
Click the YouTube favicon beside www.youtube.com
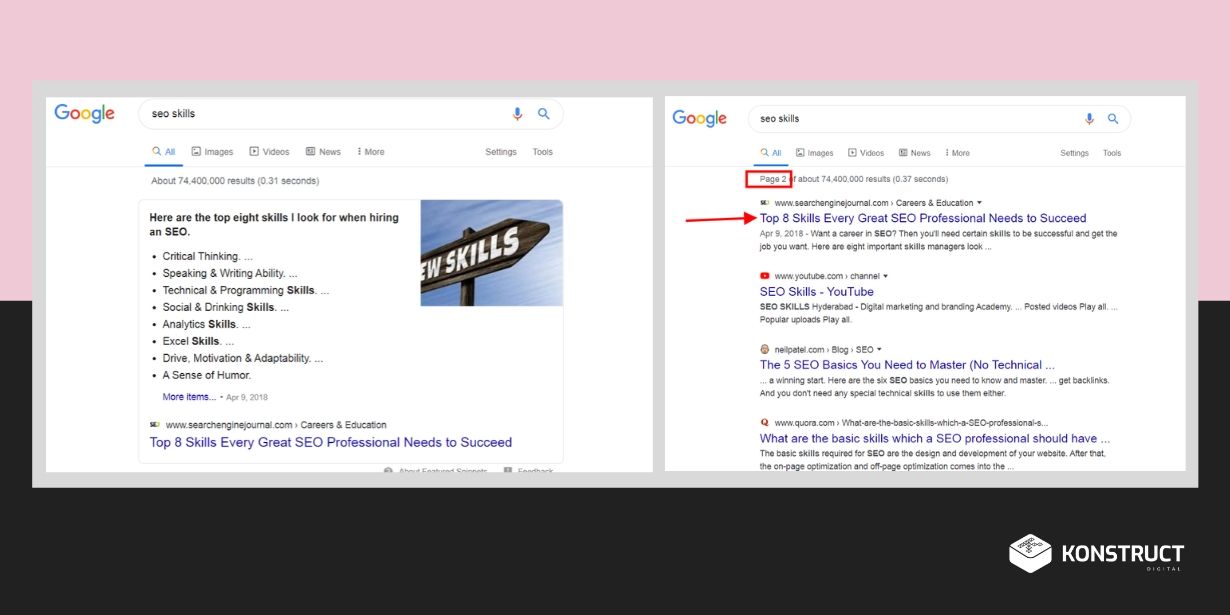coord(764,276)
